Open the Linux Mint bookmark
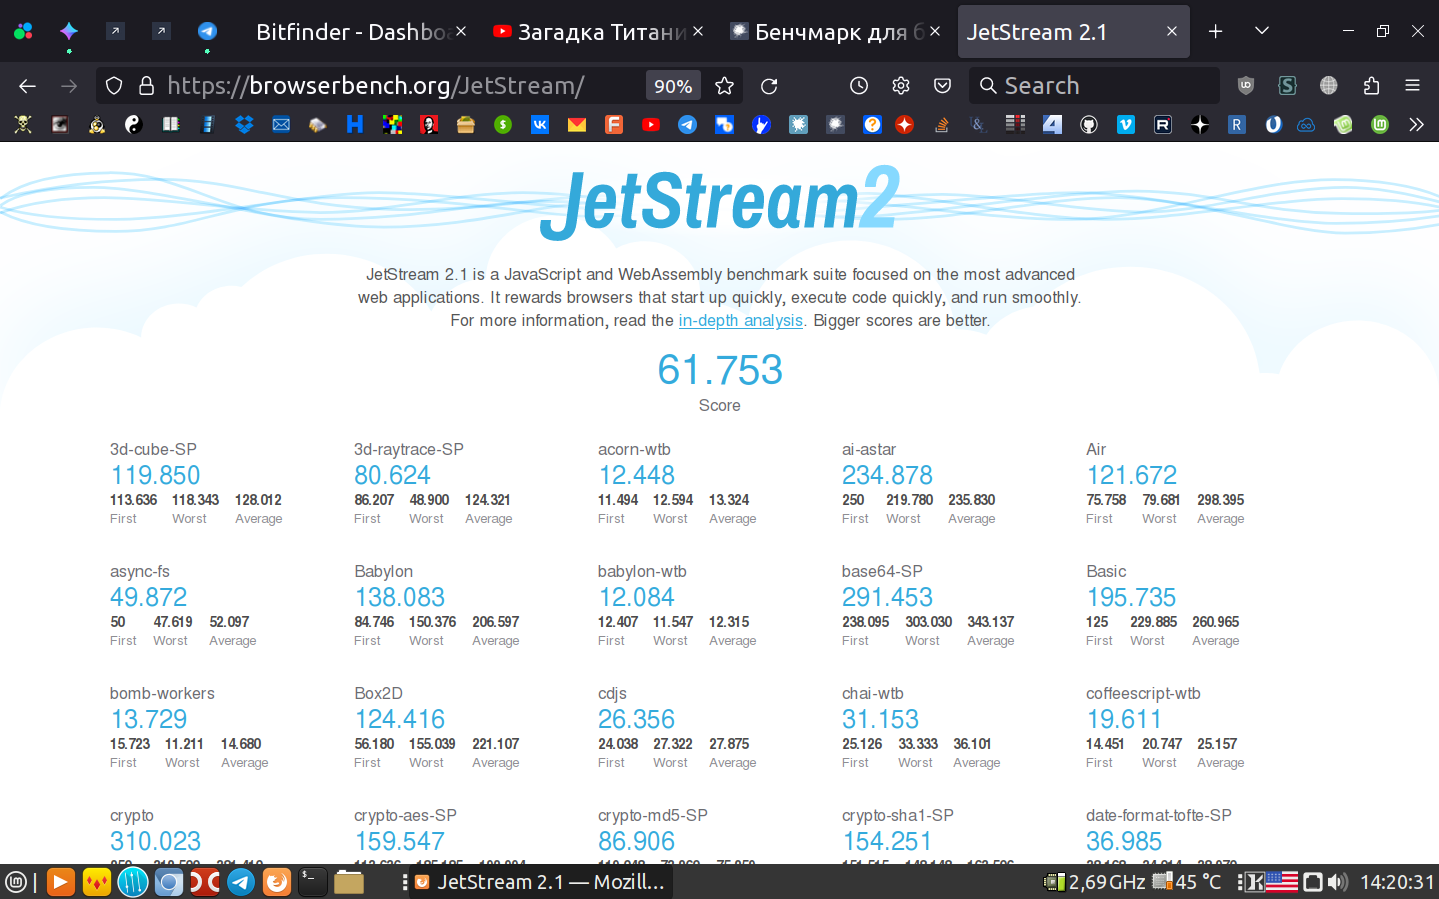This screenshot has width=1439, height=899. [x=1380, y=124]
